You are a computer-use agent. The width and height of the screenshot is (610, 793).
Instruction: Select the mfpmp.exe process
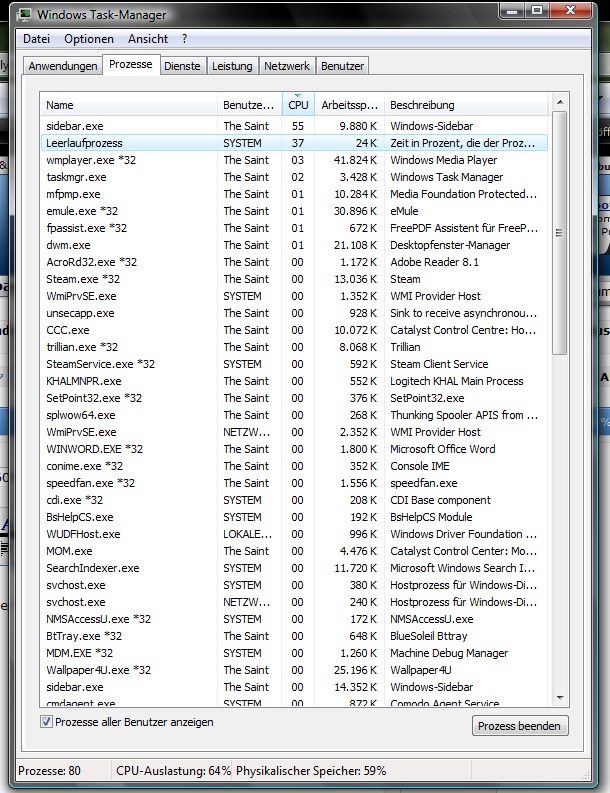click(294, 194)
